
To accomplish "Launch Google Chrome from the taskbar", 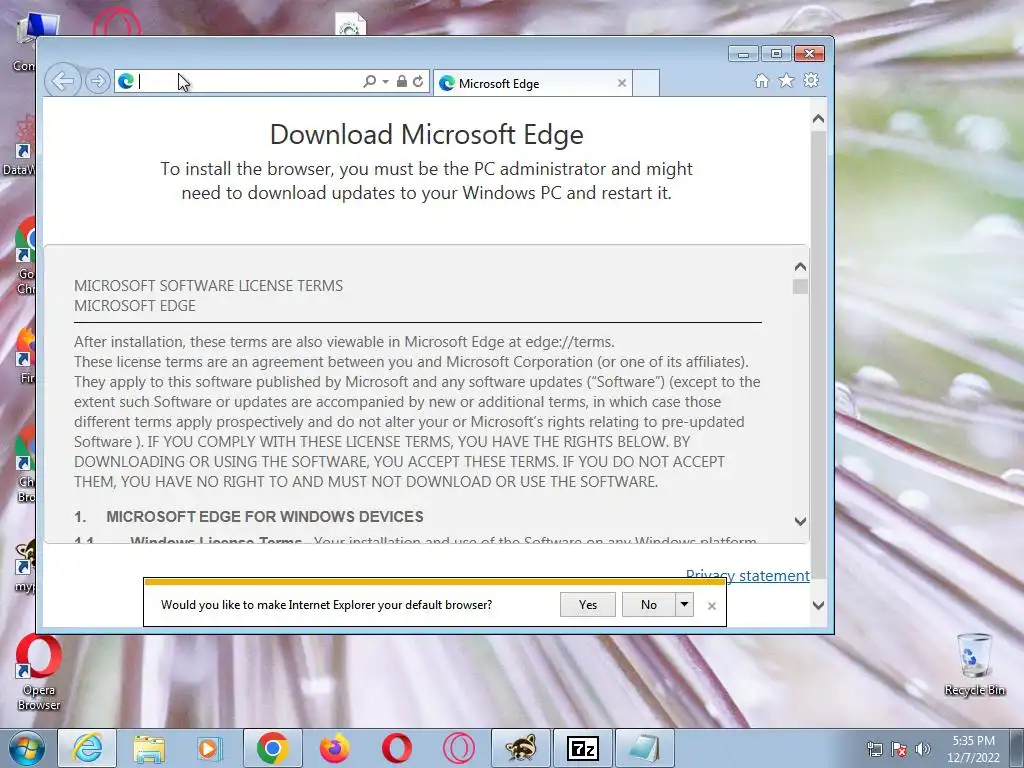I will pyautogui.click(x=272, y=748).
